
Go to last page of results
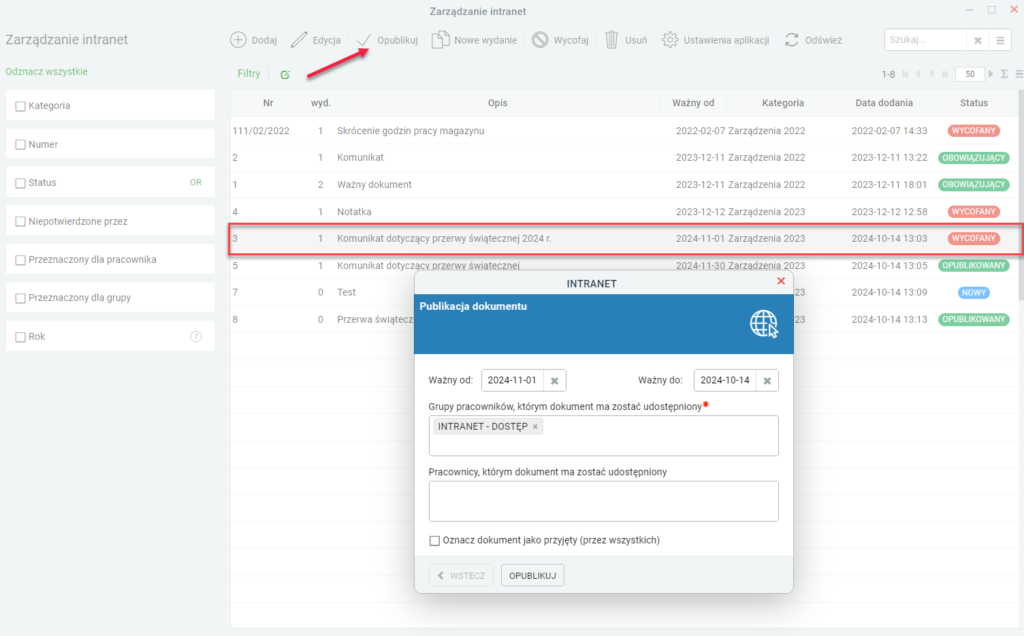click(x=944, y=74)
